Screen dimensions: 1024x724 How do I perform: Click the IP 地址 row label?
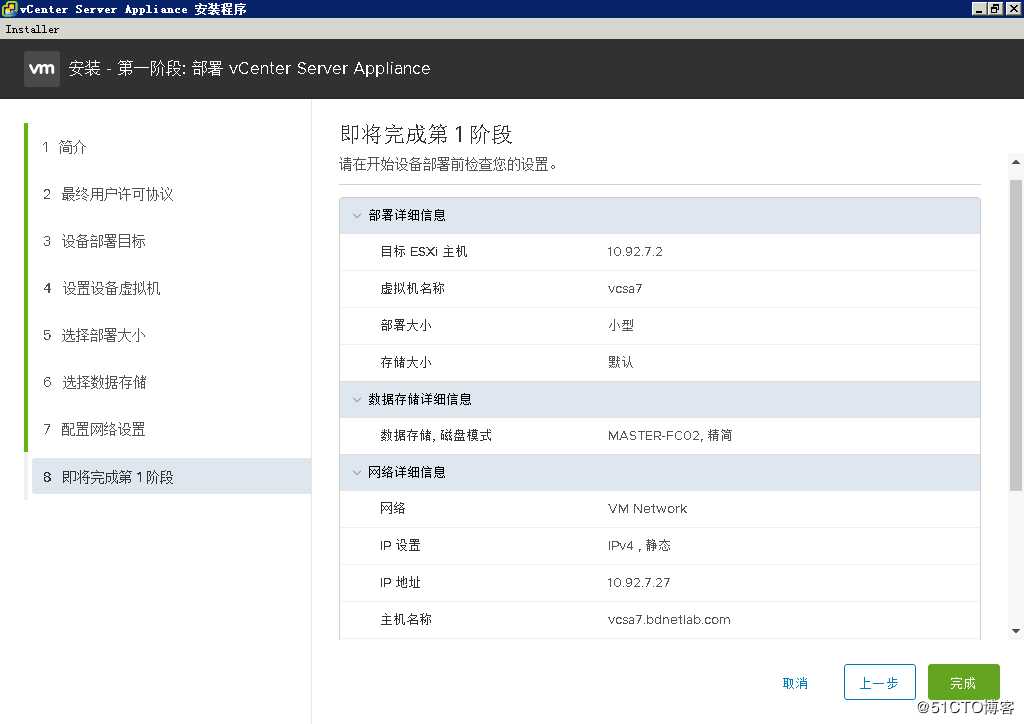tap(400, 582)
